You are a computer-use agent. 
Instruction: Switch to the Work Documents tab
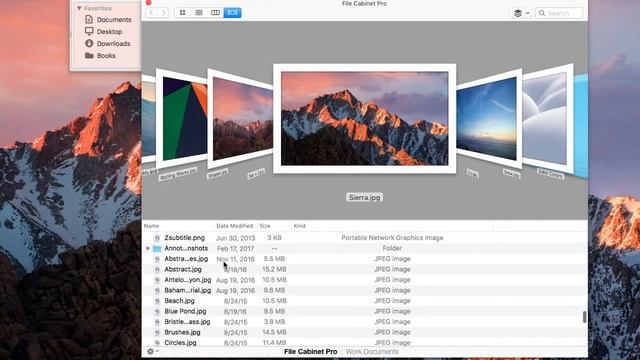[372, 351]
